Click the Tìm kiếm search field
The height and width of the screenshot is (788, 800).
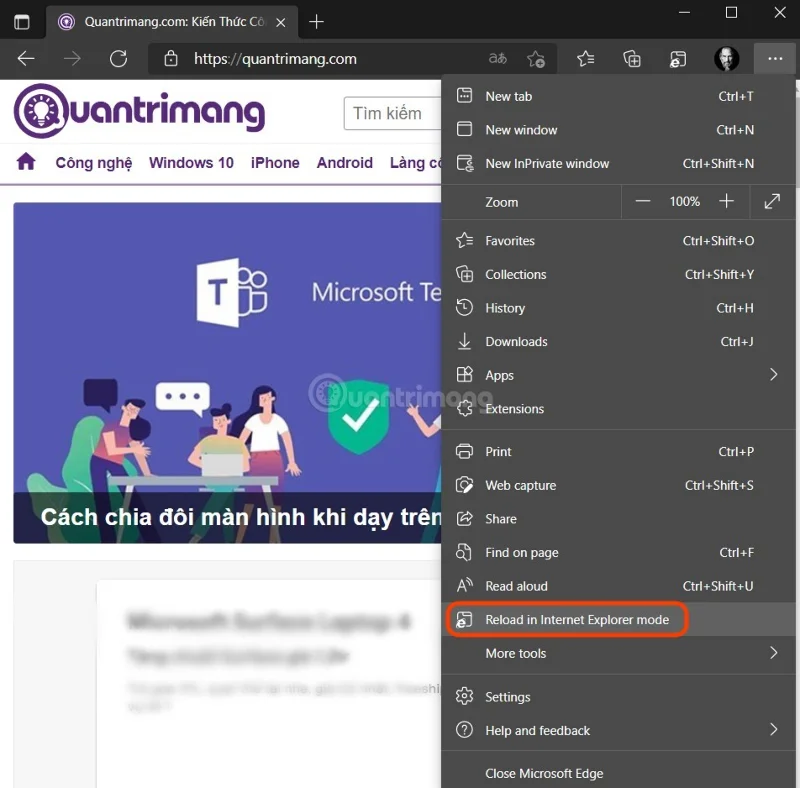point(392,113)
